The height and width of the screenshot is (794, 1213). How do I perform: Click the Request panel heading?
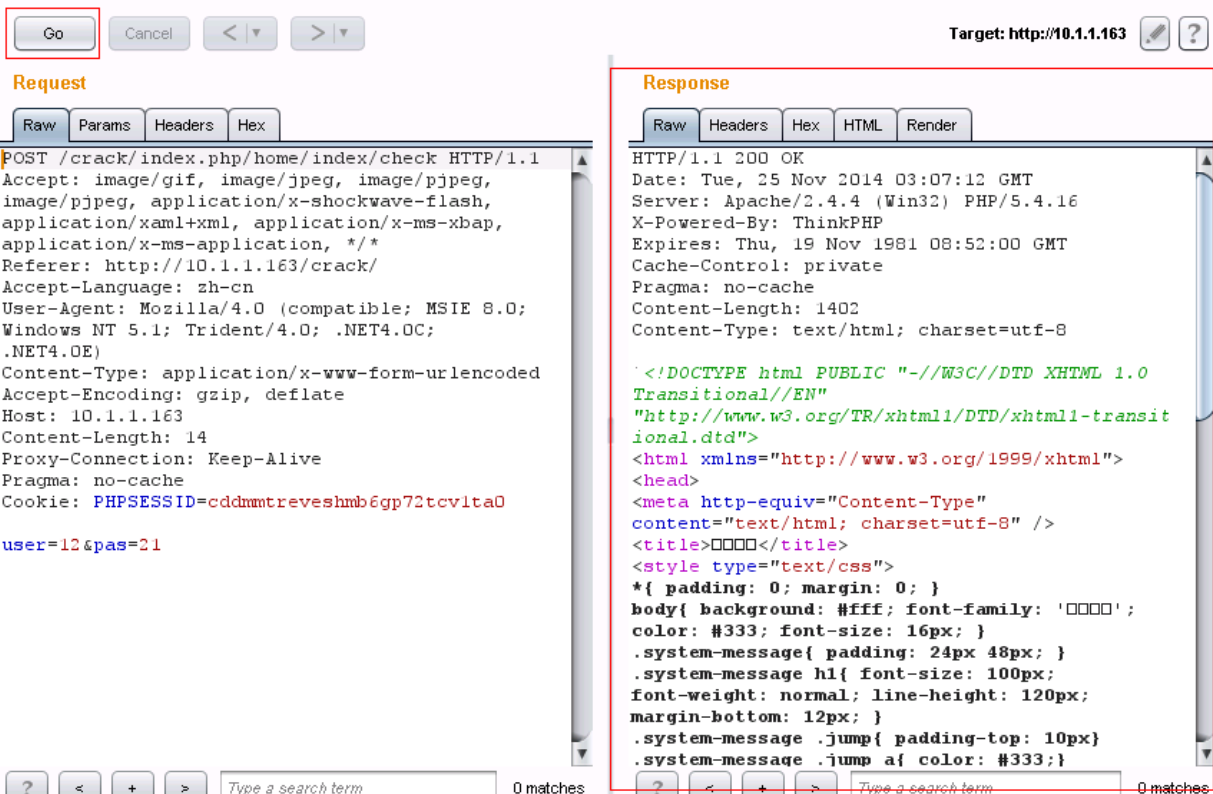[x=50, y=83]
